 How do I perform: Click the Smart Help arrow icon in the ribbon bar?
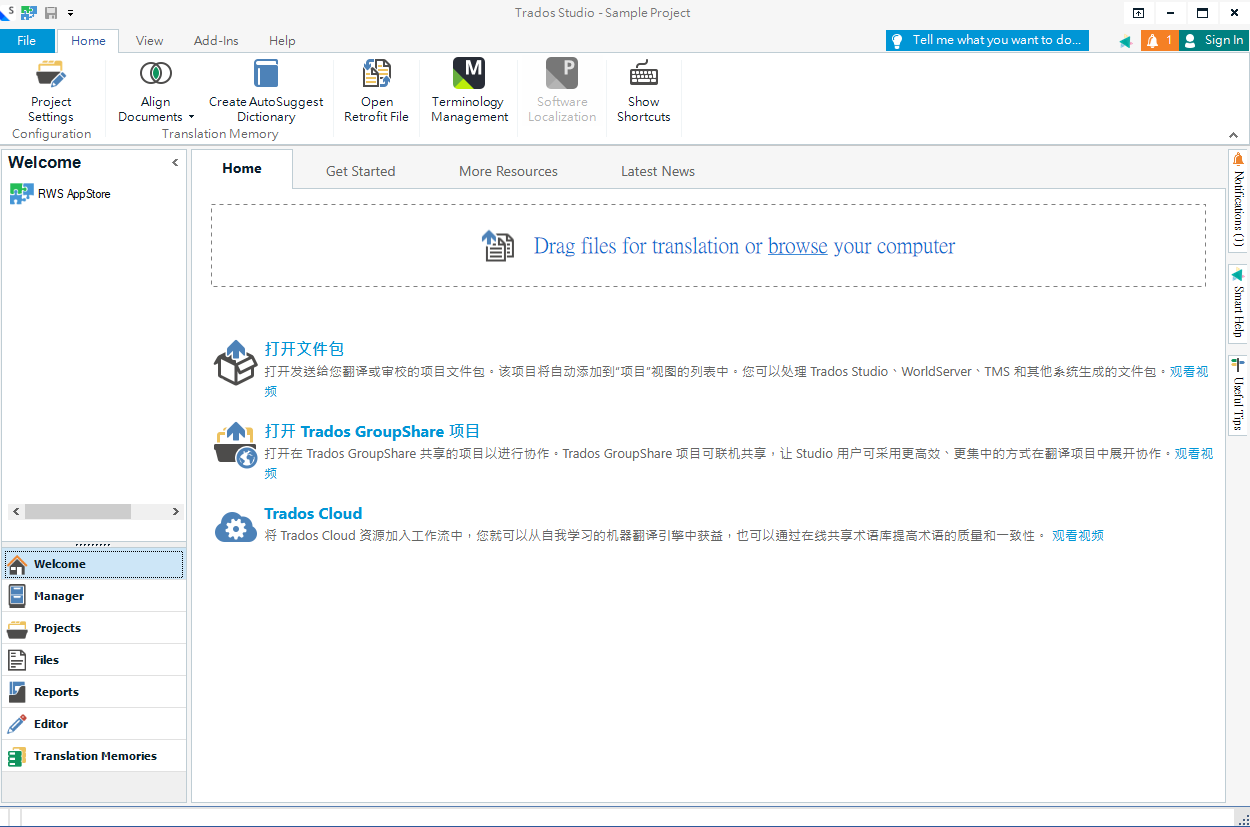click(1125, 41)
